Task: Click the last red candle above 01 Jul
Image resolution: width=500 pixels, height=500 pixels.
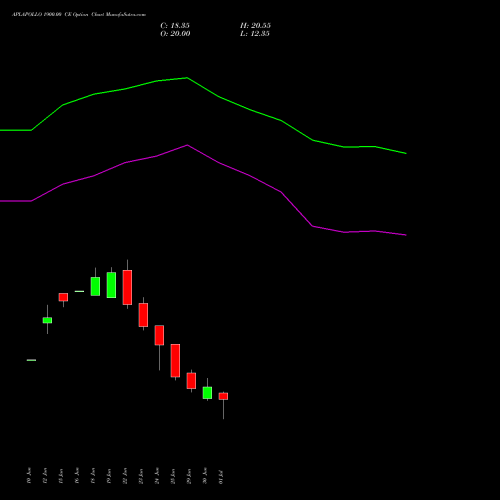Action: click(x=223, y=396)
